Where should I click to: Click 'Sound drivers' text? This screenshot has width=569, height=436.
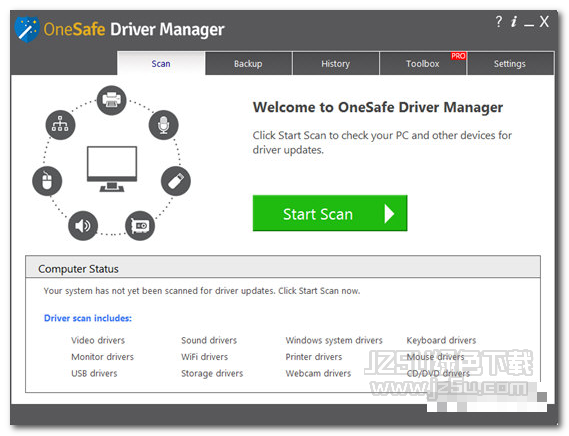point(209,340)
